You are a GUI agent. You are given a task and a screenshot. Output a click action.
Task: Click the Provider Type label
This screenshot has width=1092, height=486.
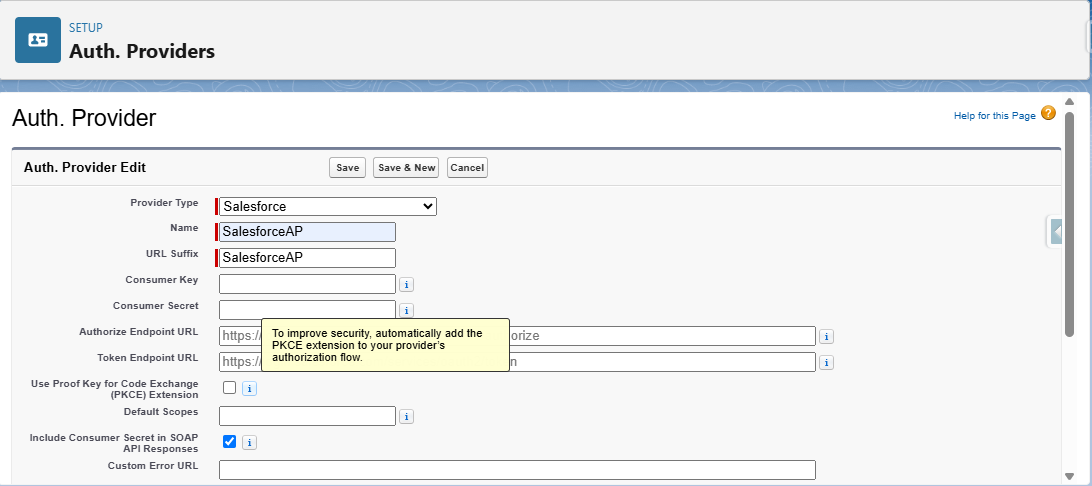(x=164, y=203)
